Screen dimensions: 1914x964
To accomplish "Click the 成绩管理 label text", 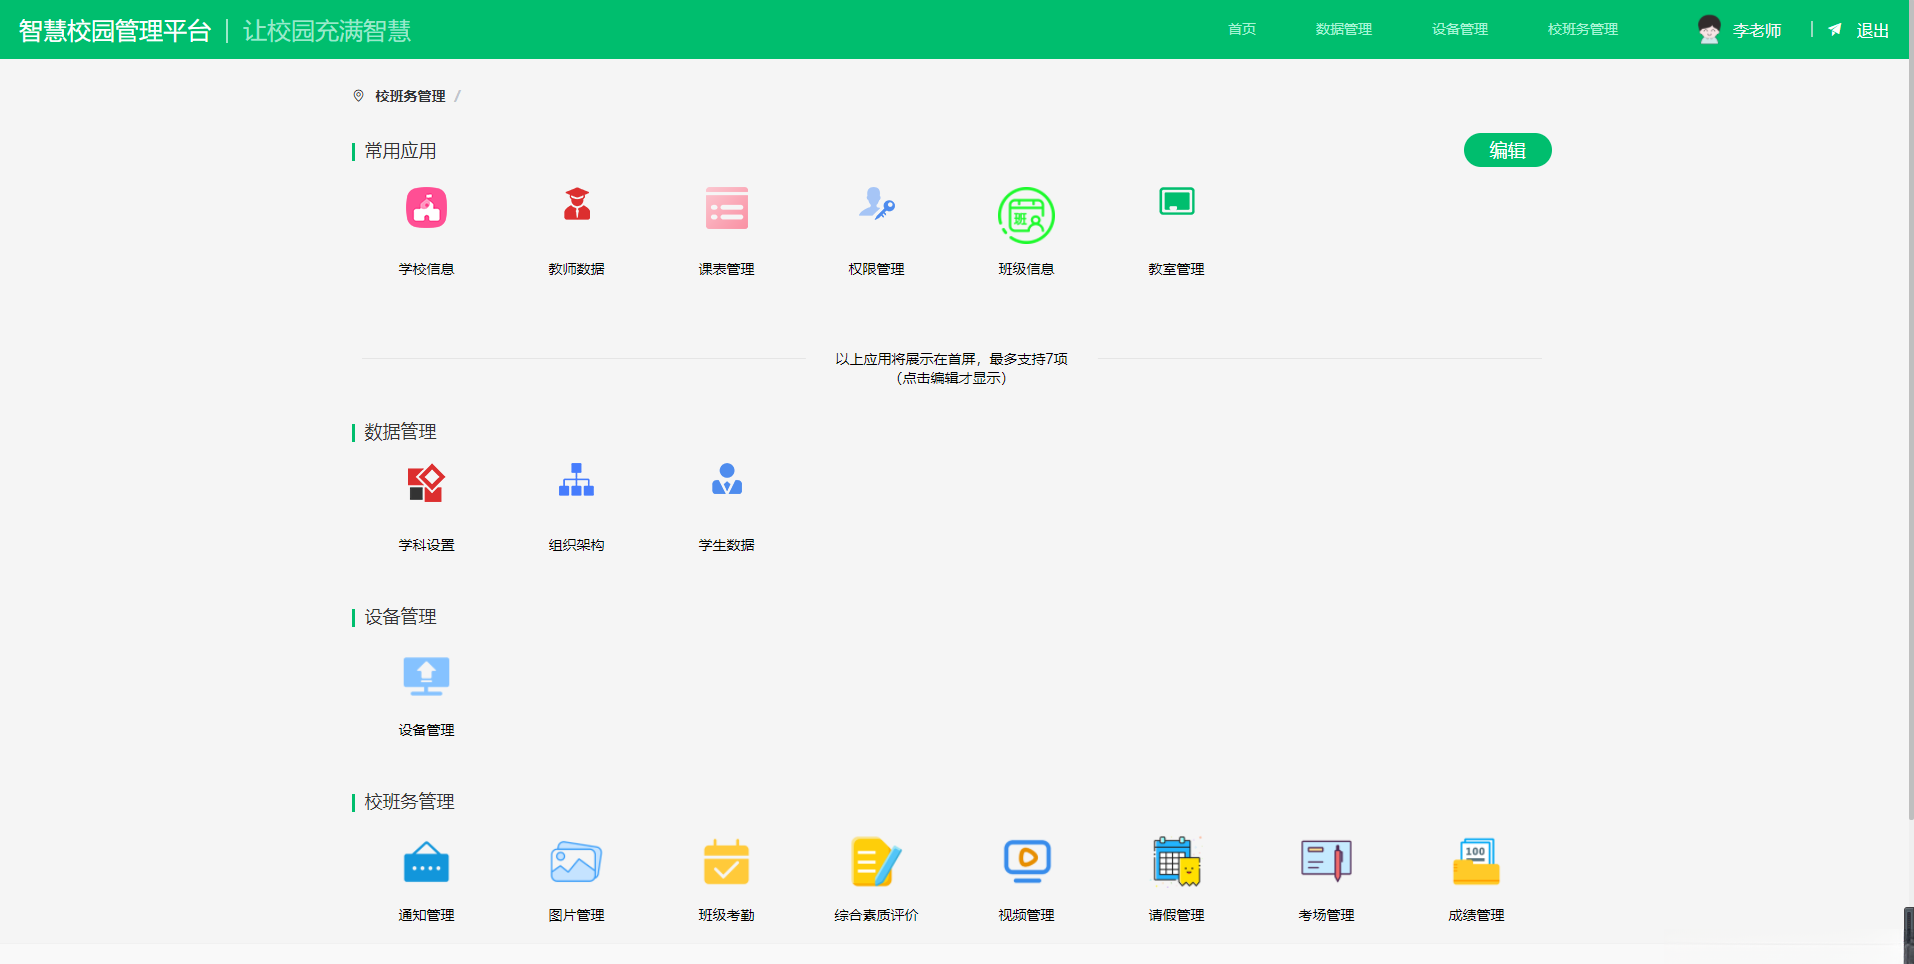I will 1477,915.
